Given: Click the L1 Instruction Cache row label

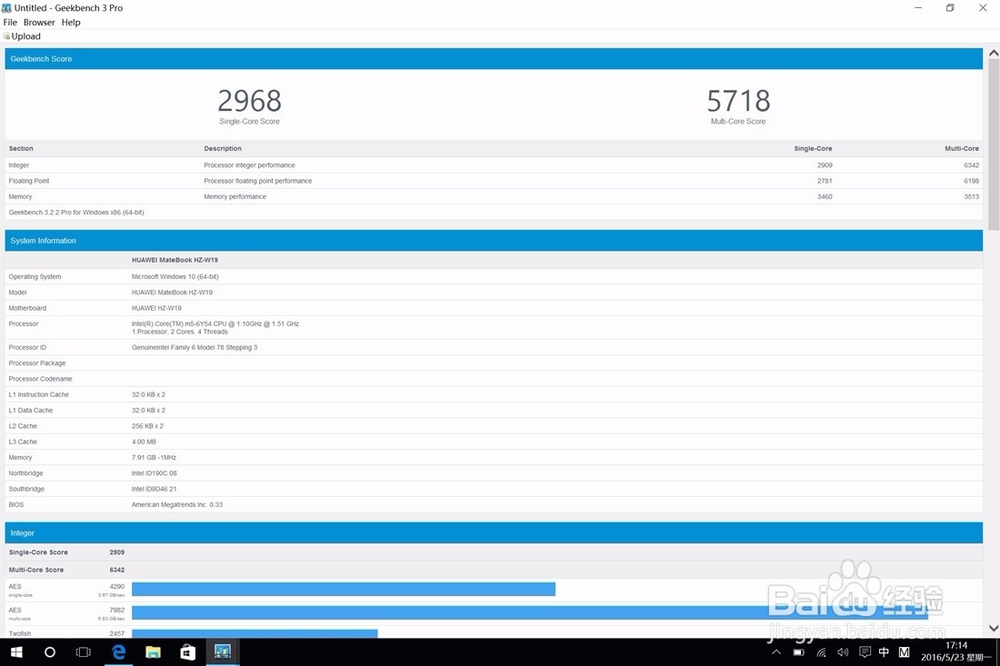Looking at the screenshot, I should [x=39, y=395].
